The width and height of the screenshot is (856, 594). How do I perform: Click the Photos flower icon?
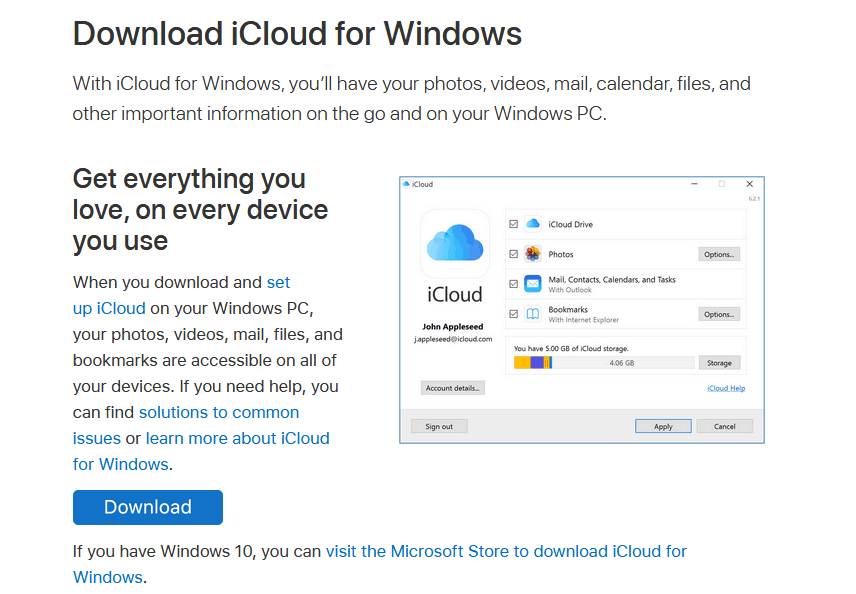(533, 254)
